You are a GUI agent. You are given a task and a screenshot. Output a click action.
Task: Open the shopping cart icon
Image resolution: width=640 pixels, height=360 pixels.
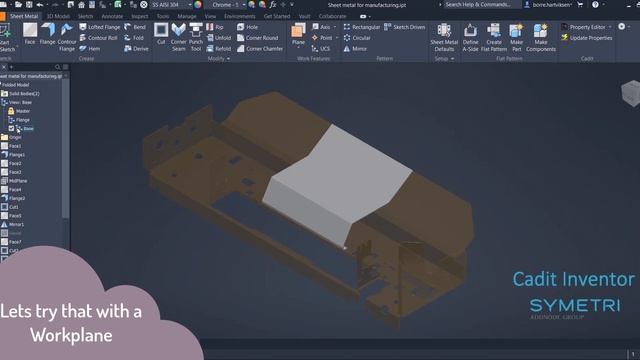click(580, 4)
